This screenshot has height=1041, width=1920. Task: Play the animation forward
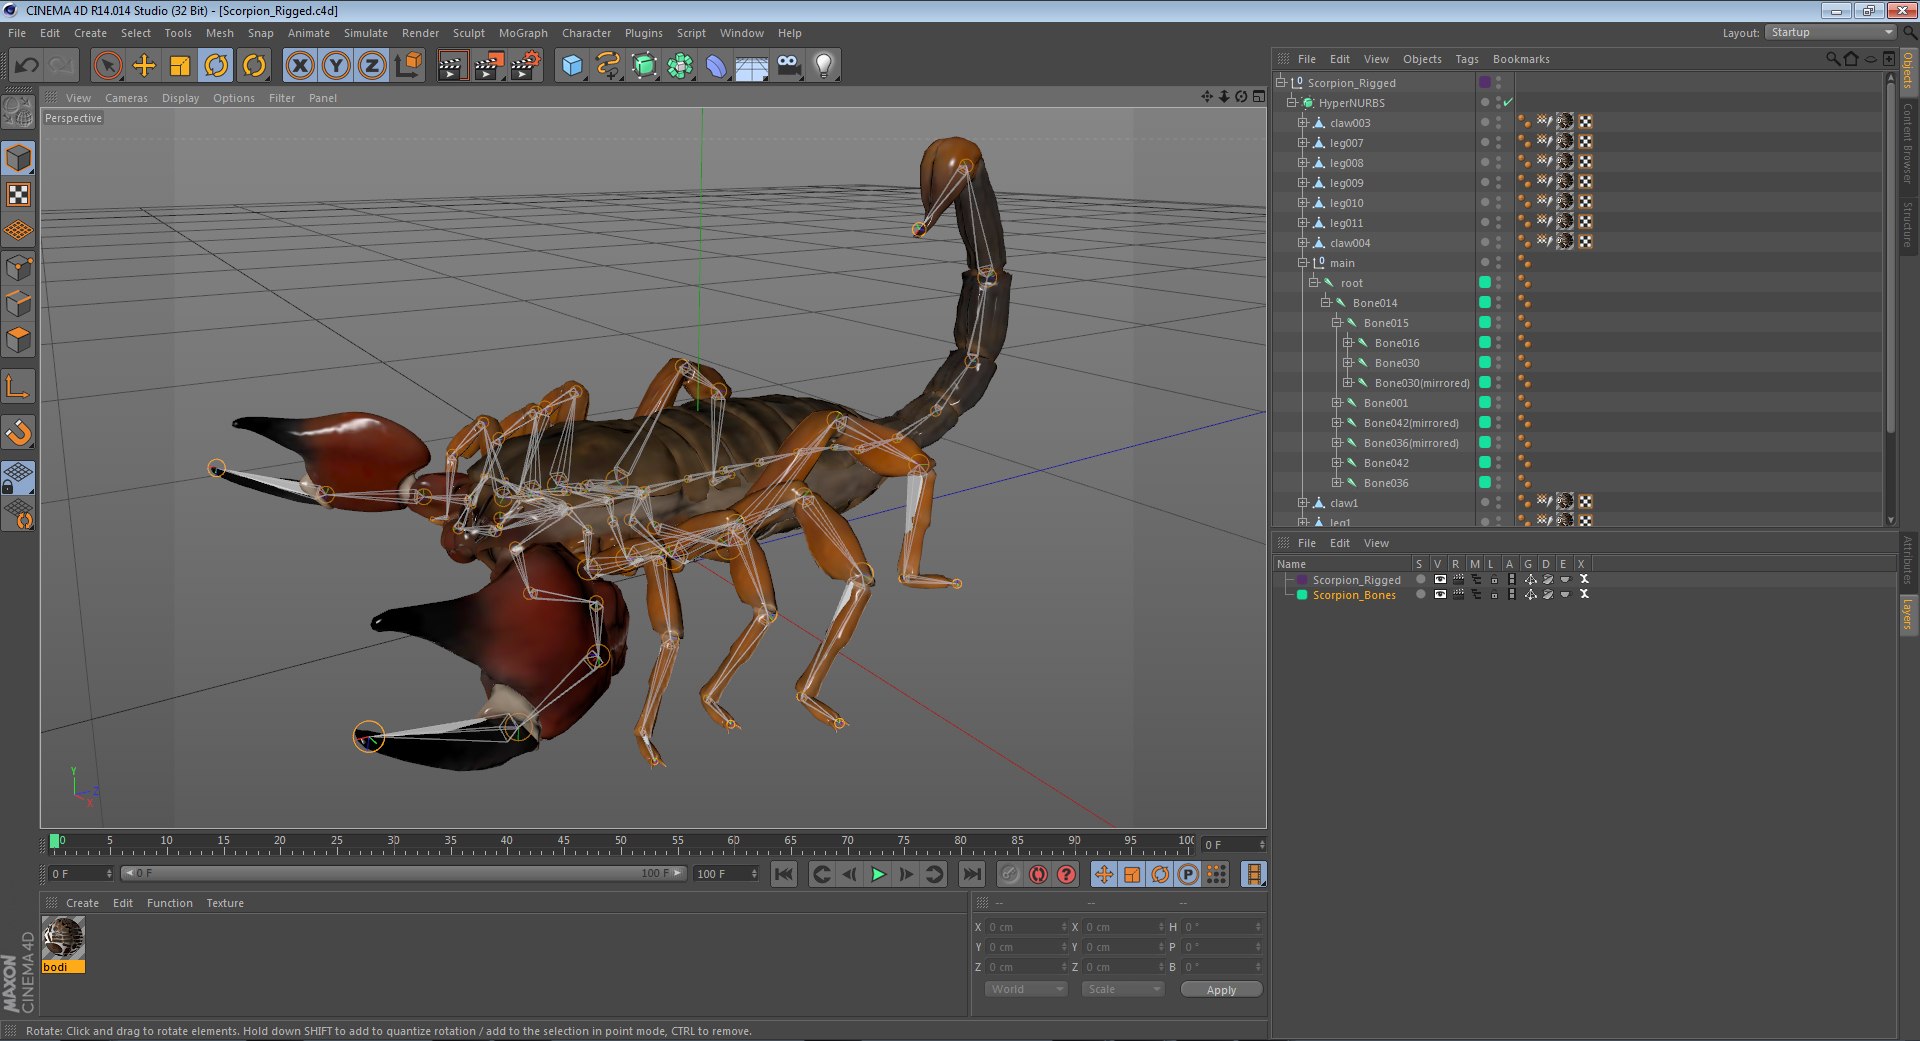[x=877, y=875]
